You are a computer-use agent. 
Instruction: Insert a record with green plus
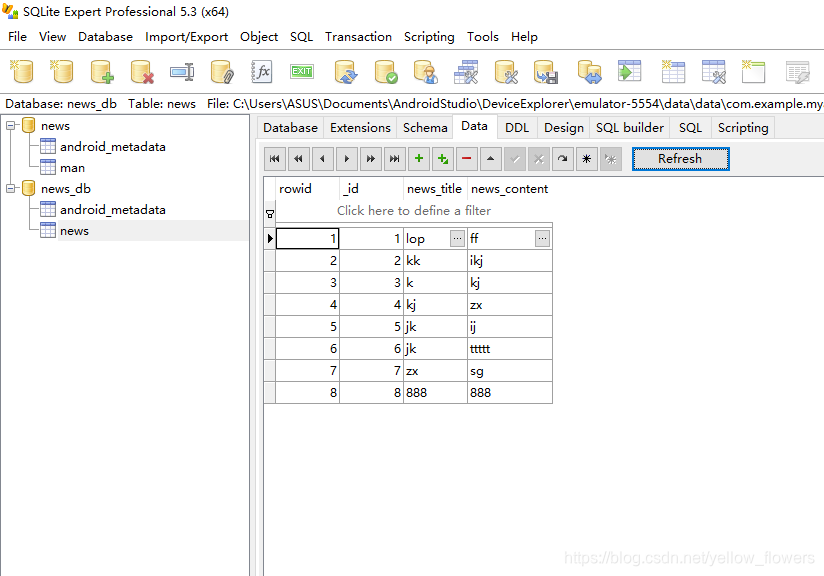click(419, 159)
